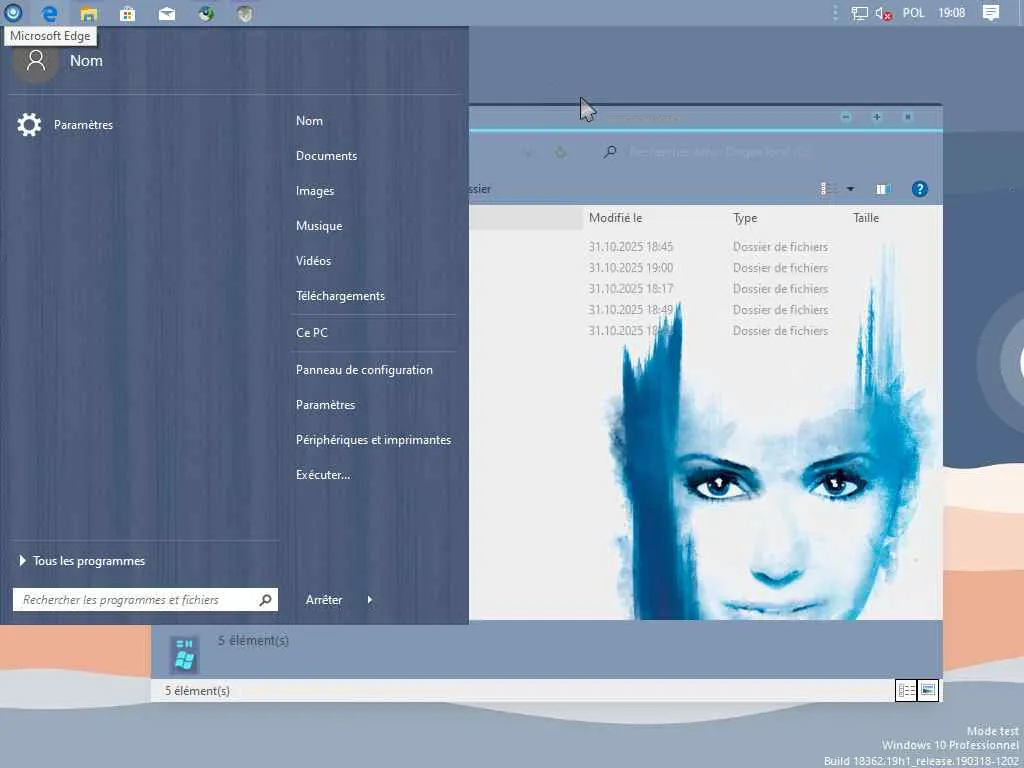Click the Explorer search magnifier icon
The image size is (1024, 768).
pyautogui.click(x=610, y=152)
